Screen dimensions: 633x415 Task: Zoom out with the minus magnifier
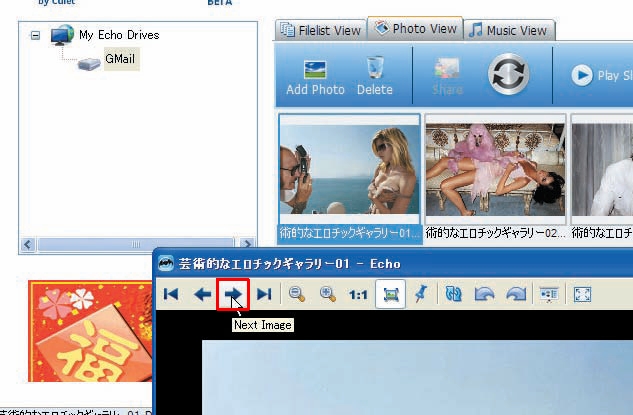(297, 294)
